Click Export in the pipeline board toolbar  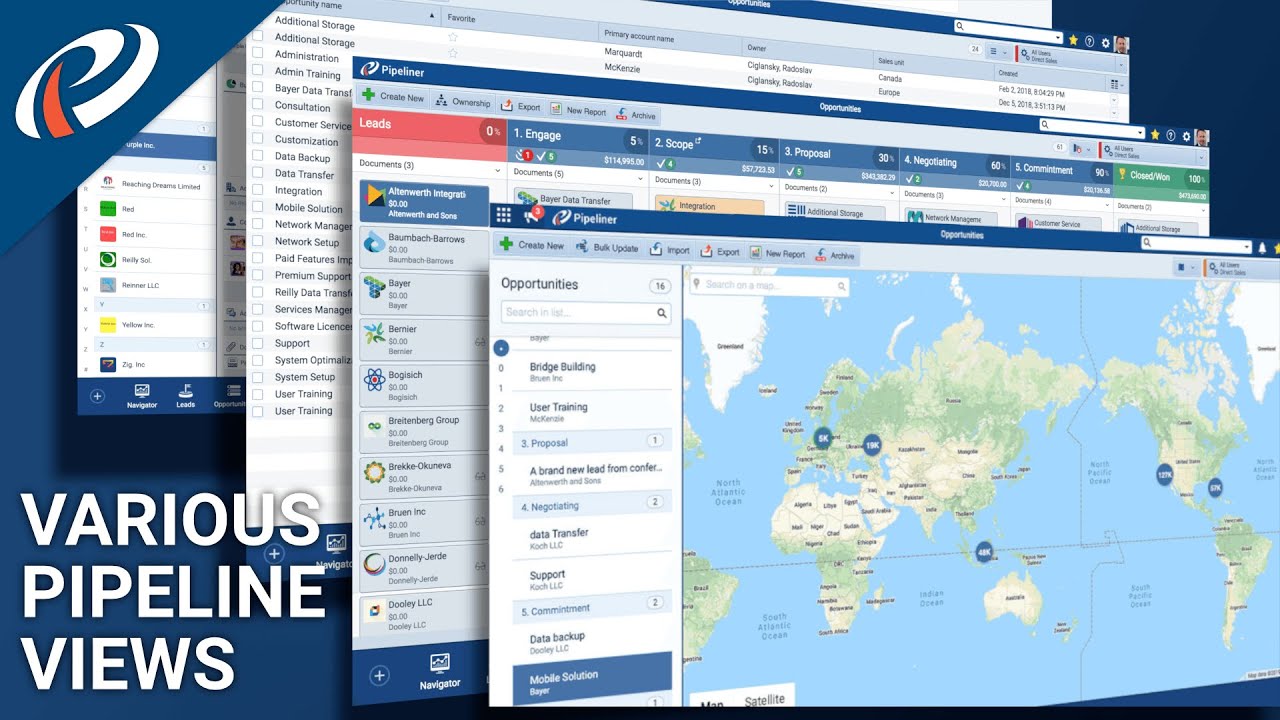[x=520, y=106]
